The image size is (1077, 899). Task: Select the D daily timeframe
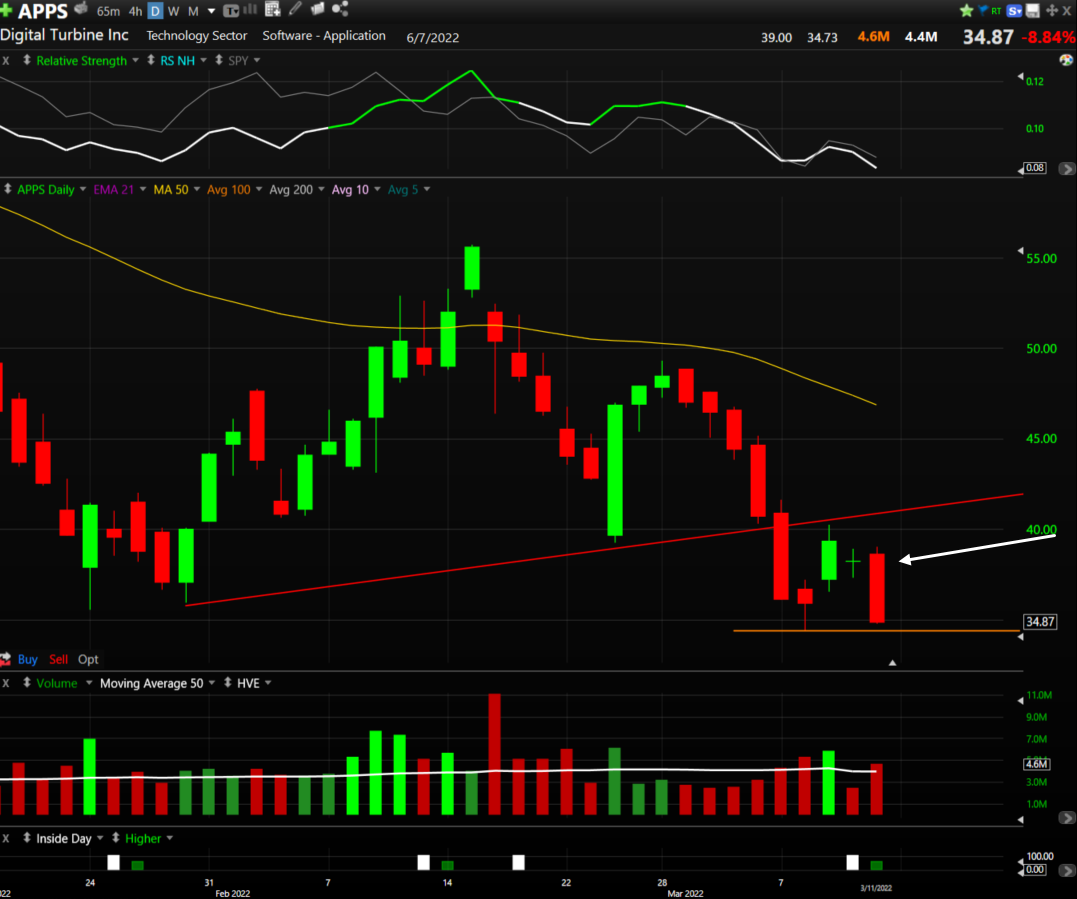click(156, 11)
